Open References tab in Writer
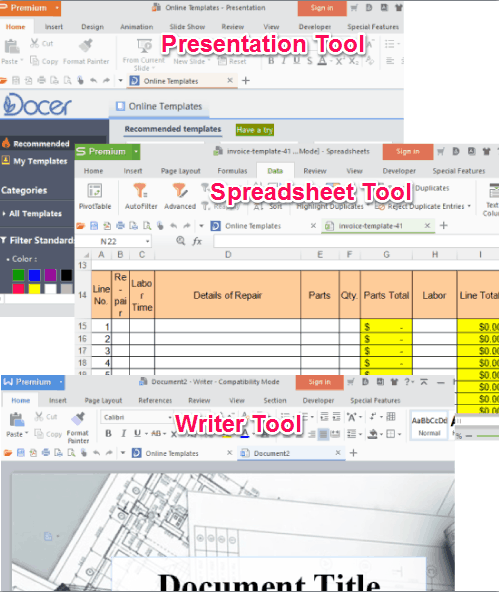Viewport: 499px width, 592px height. coord(155,400)
